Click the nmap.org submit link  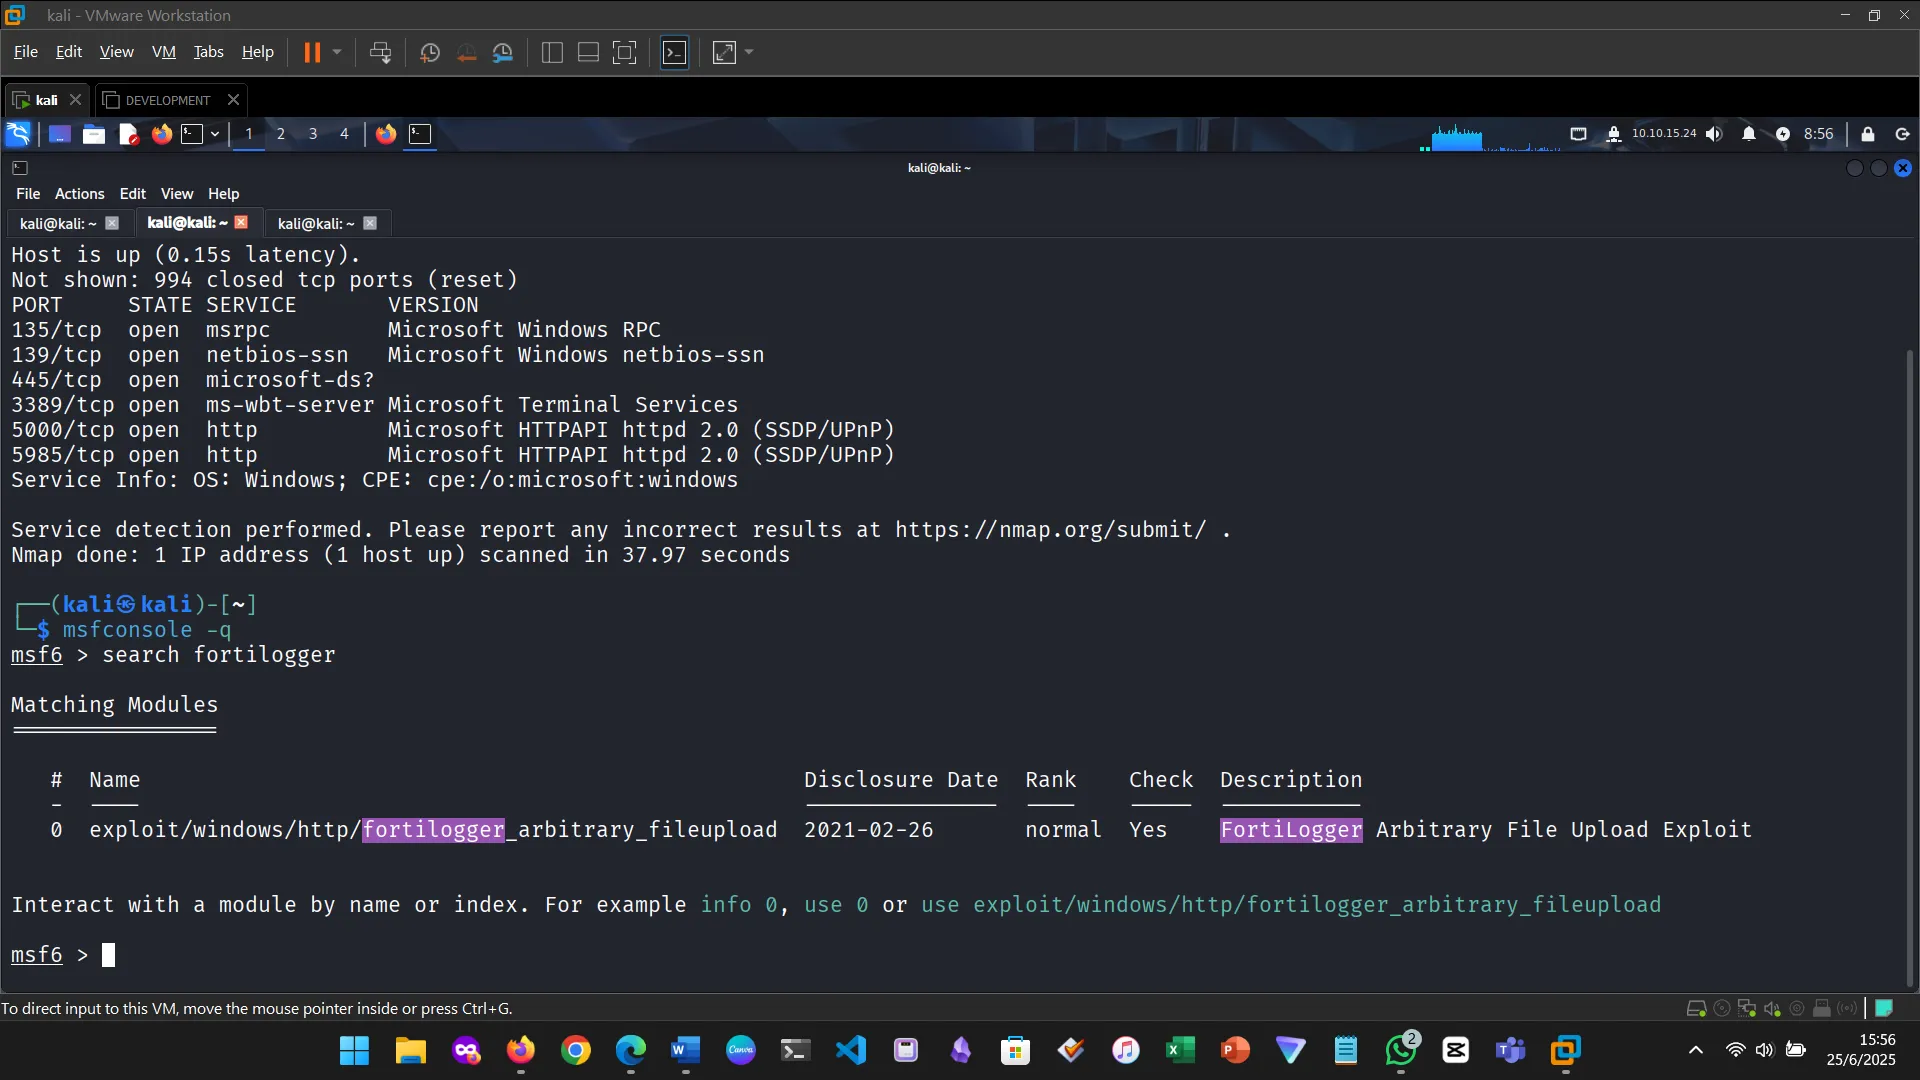point(1048,530)
